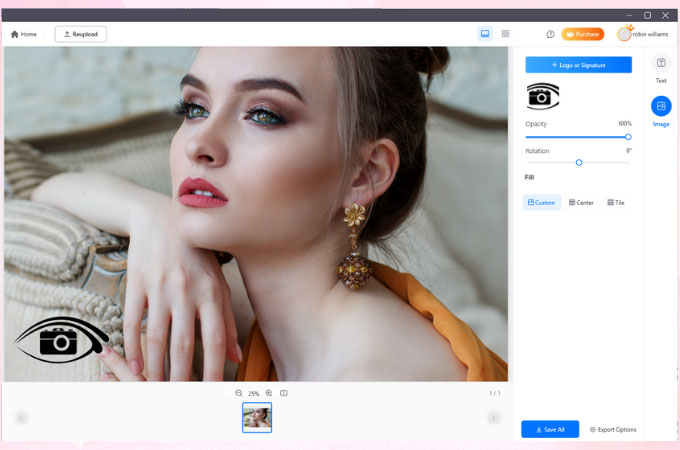
Task: Zoom in on the photo
Action: pos(269,393)
